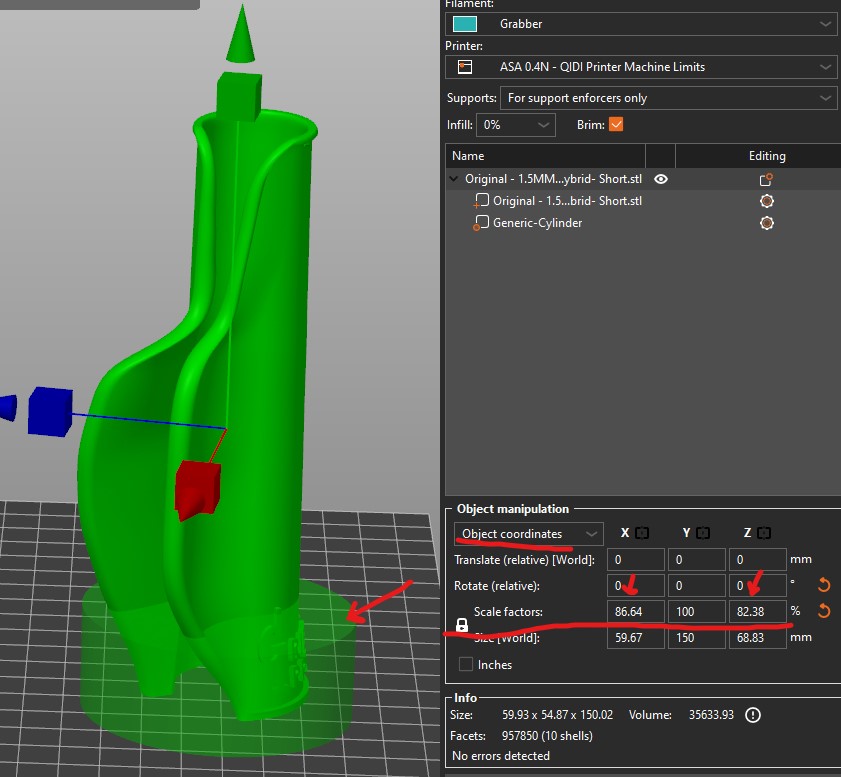Open the Infill percentage dropdown
The height and width of the screenshot is (777, 841).
[x=515, y=125]
